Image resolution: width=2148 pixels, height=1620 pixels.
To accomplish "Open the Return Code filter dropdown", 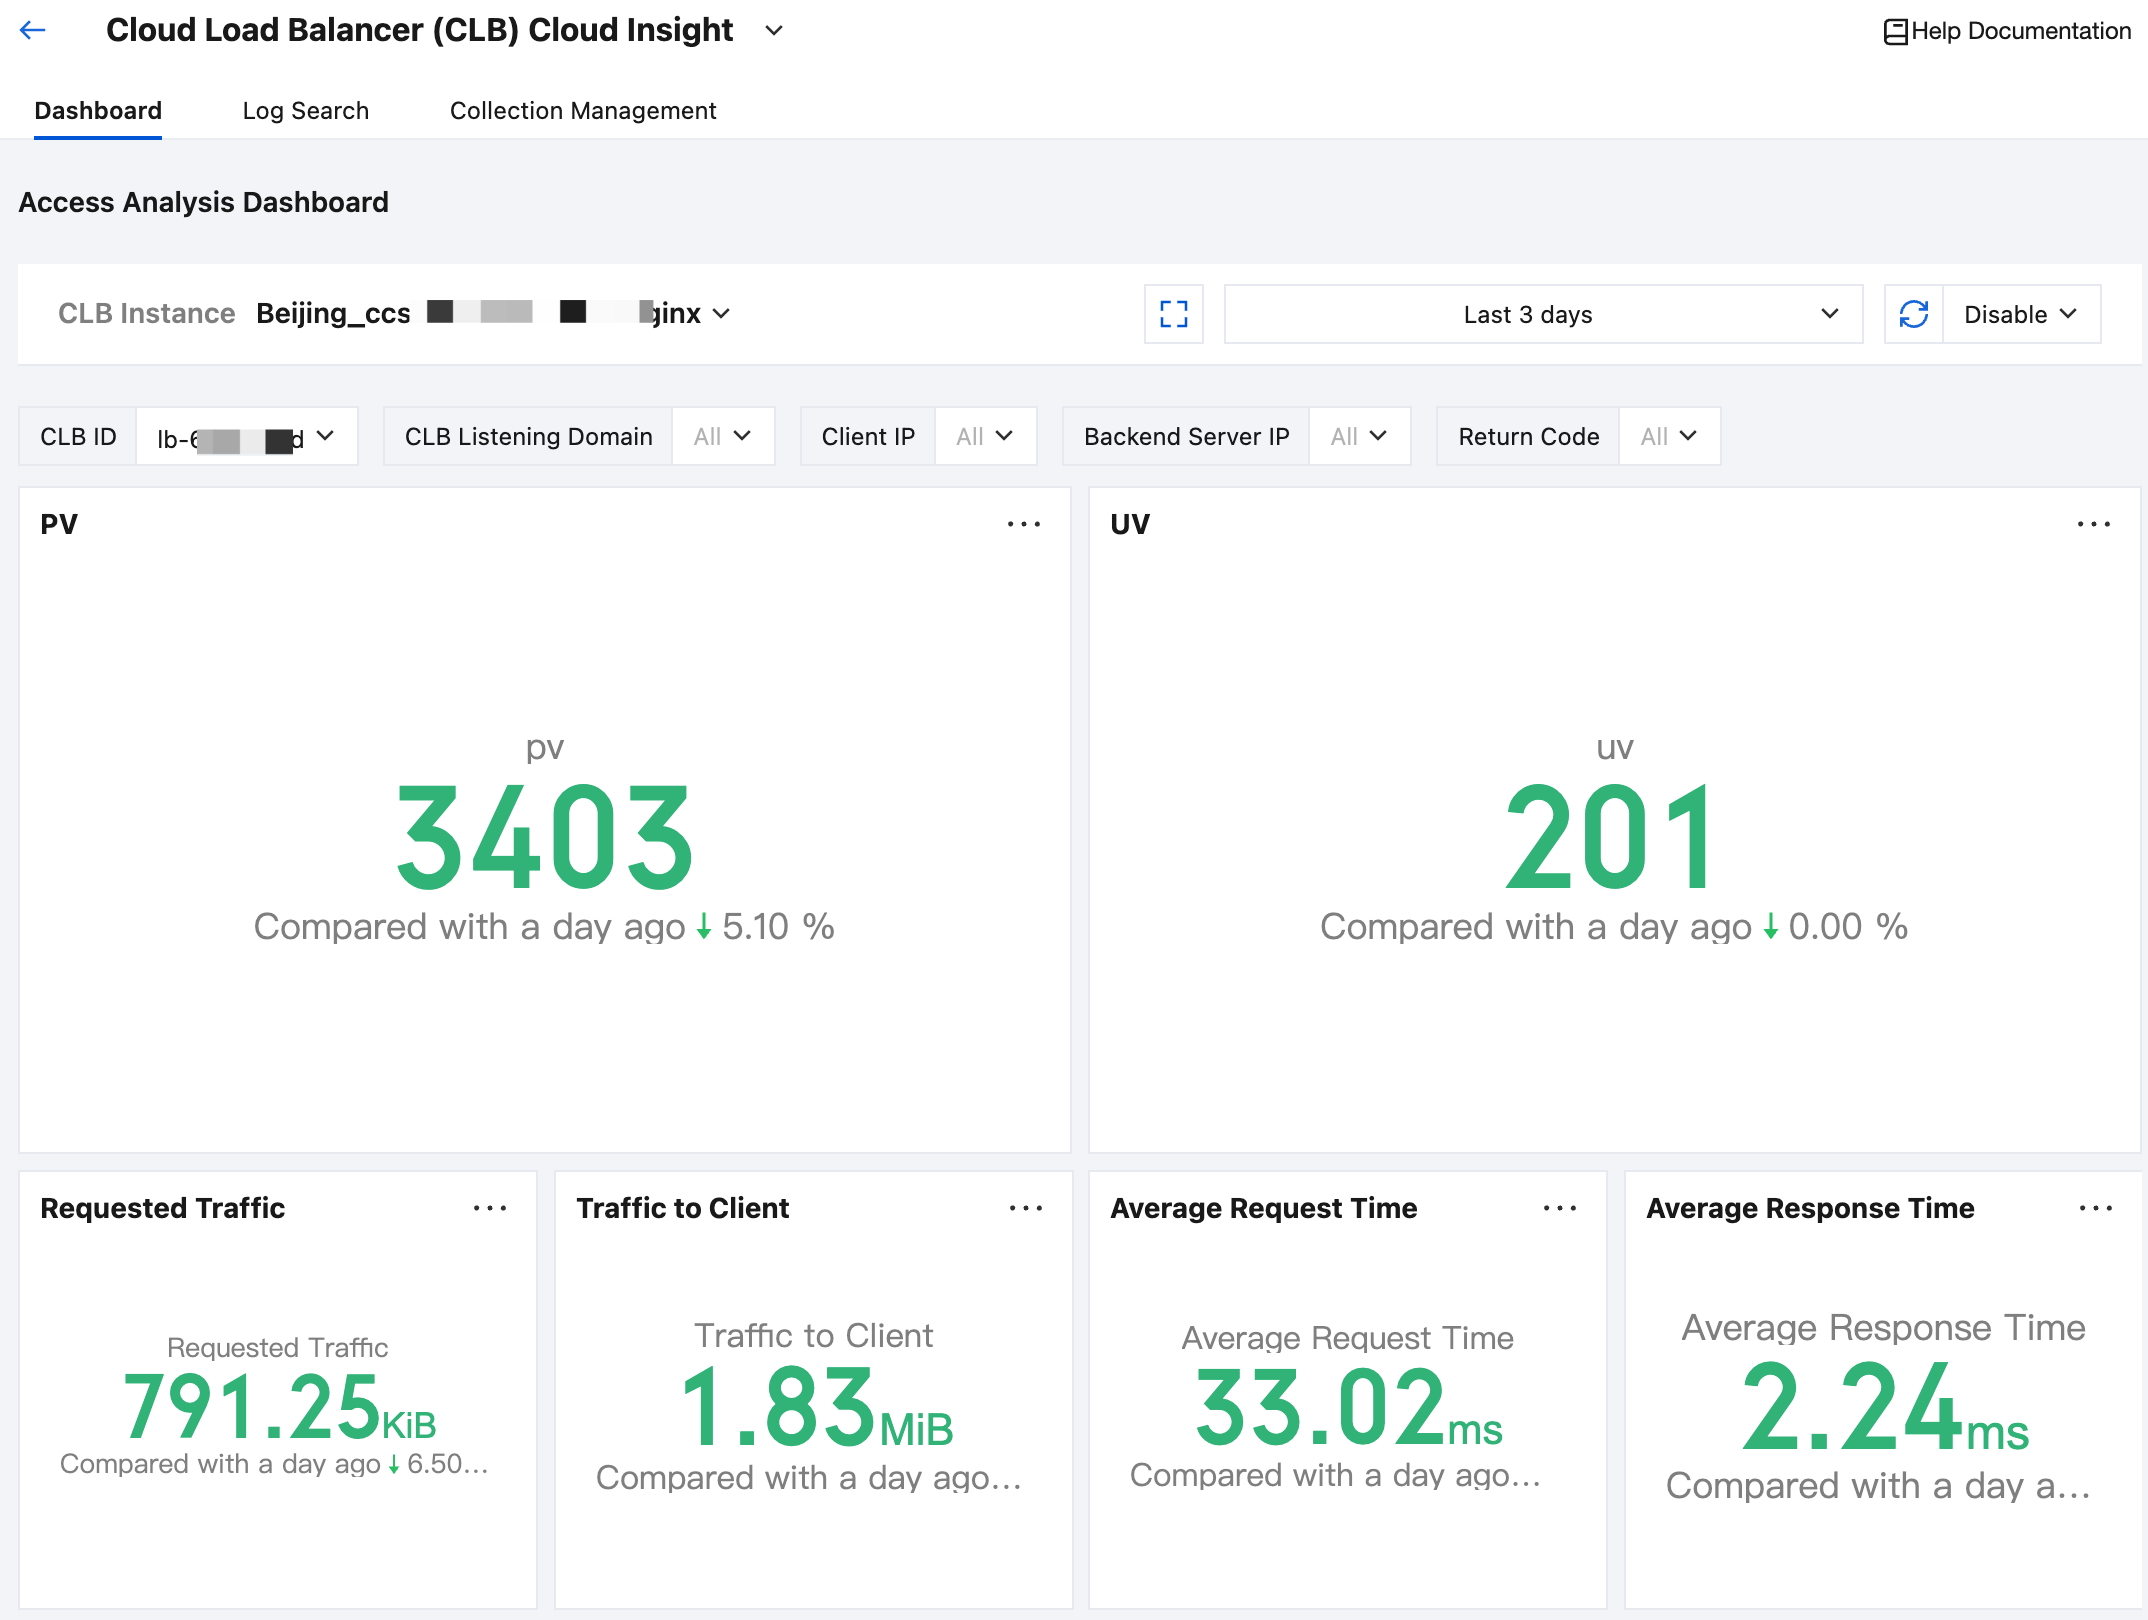I will 1669,436.
